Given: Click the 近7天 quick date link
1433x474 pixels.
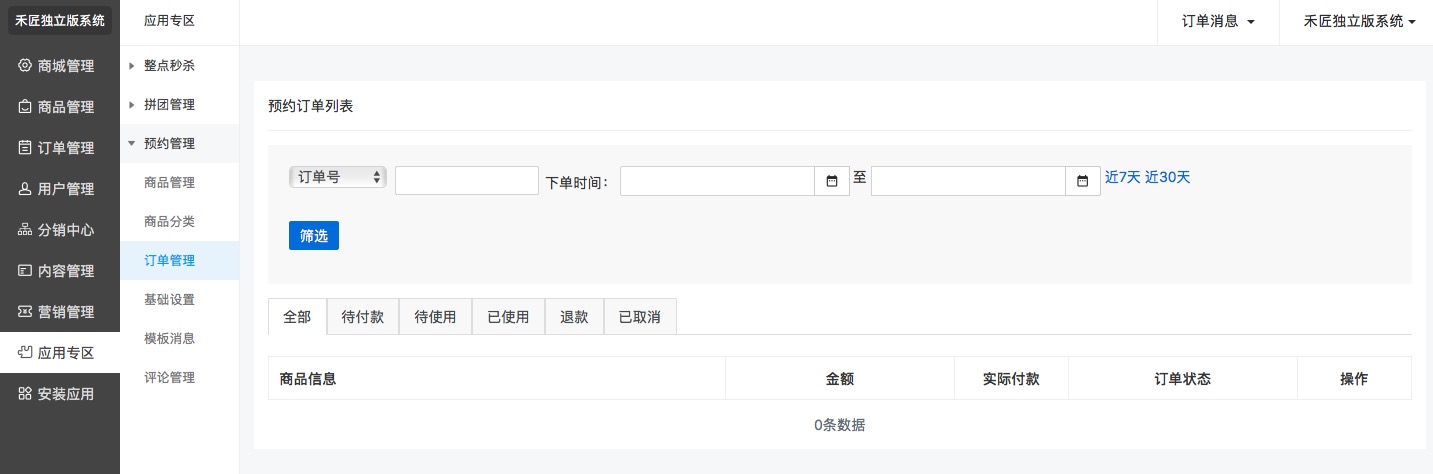Looking at the screenshot, I should pos(1122,178).
